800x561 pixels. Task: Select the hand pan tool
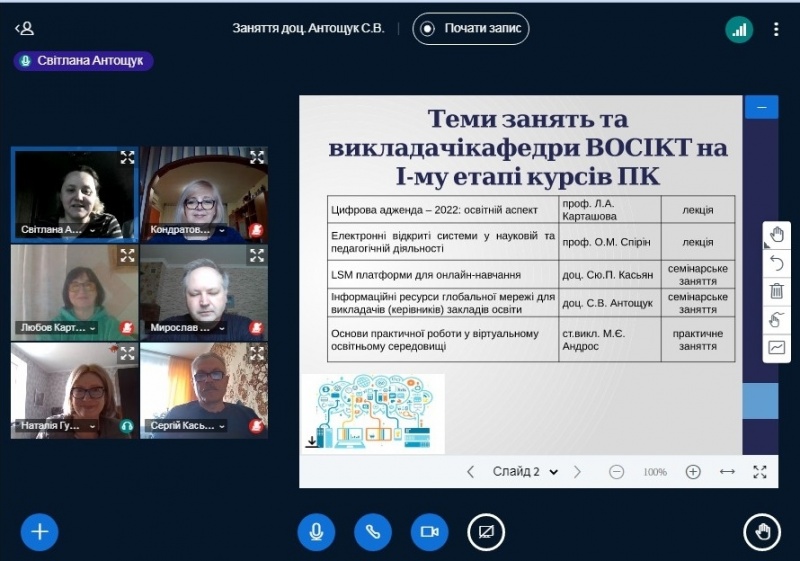coord(776,235)
